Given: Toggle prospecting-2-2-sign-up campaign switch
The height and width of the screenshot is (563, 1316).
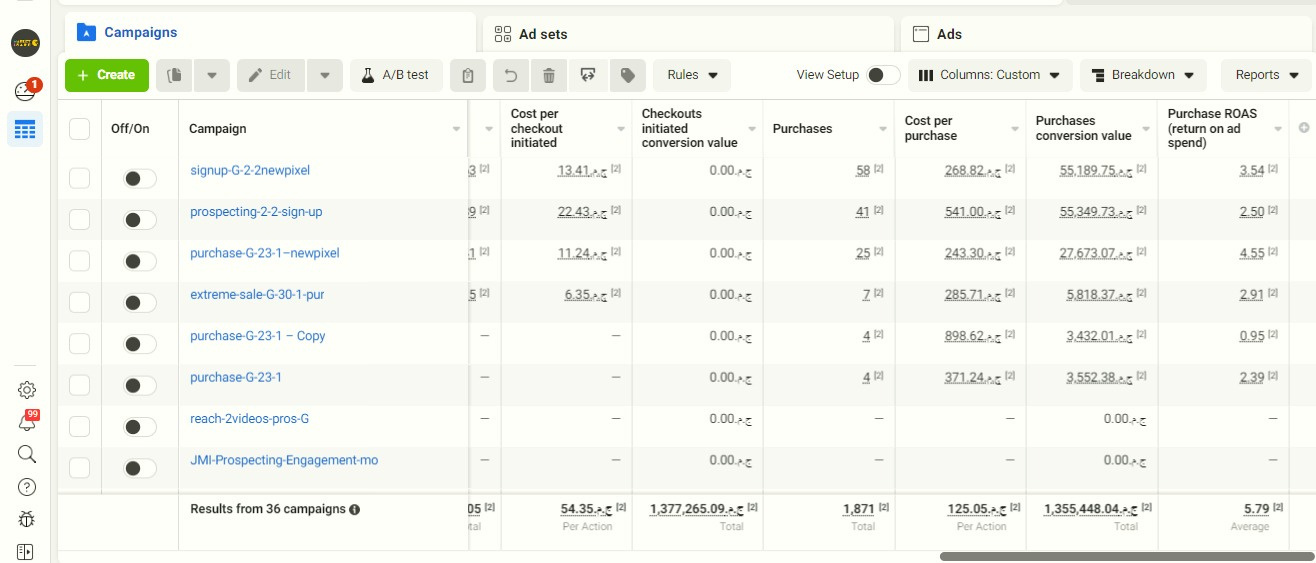Looking at the screenshot, I should pyautogui.click(x=140, y=220).
